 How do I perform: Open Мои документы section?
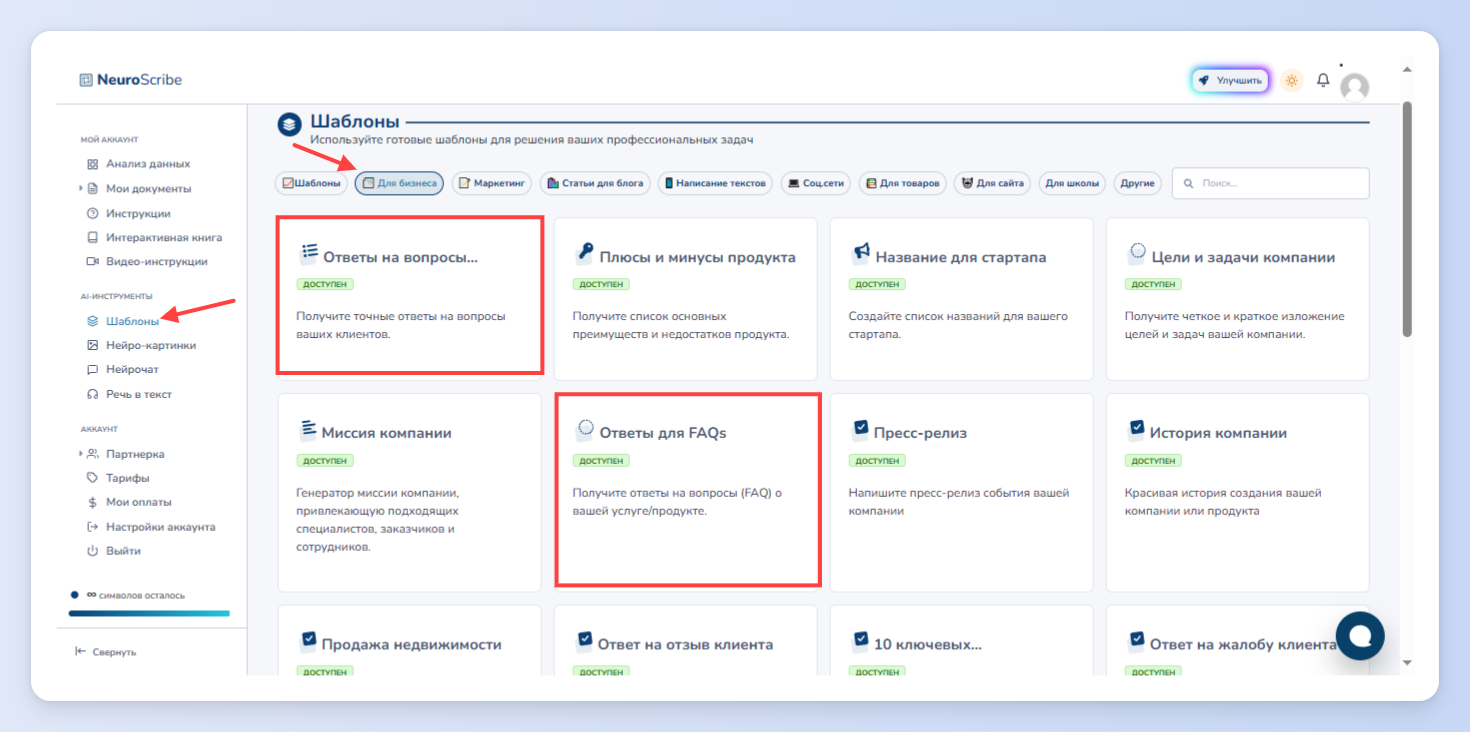[x=148, y=188]
